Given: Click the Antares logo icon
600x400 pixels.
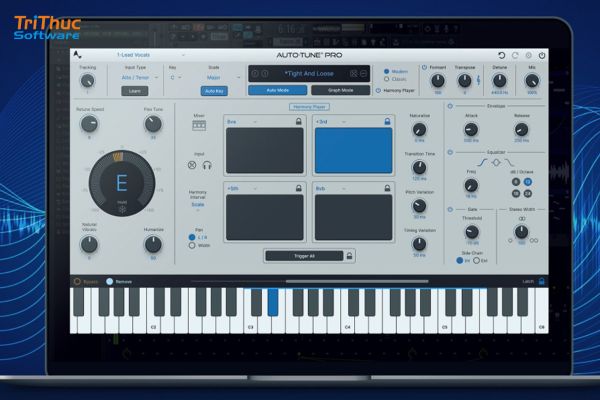Looking at the screenshot, I should point(77,55).
